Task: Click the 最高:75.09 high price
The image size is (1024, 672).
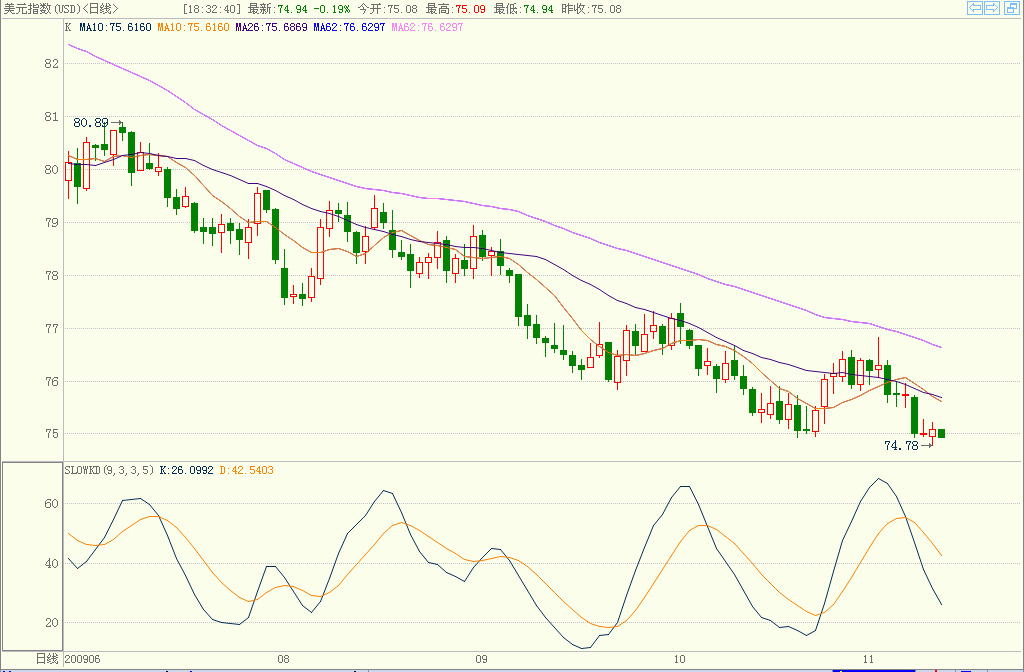Action: (x=456, y=9)
